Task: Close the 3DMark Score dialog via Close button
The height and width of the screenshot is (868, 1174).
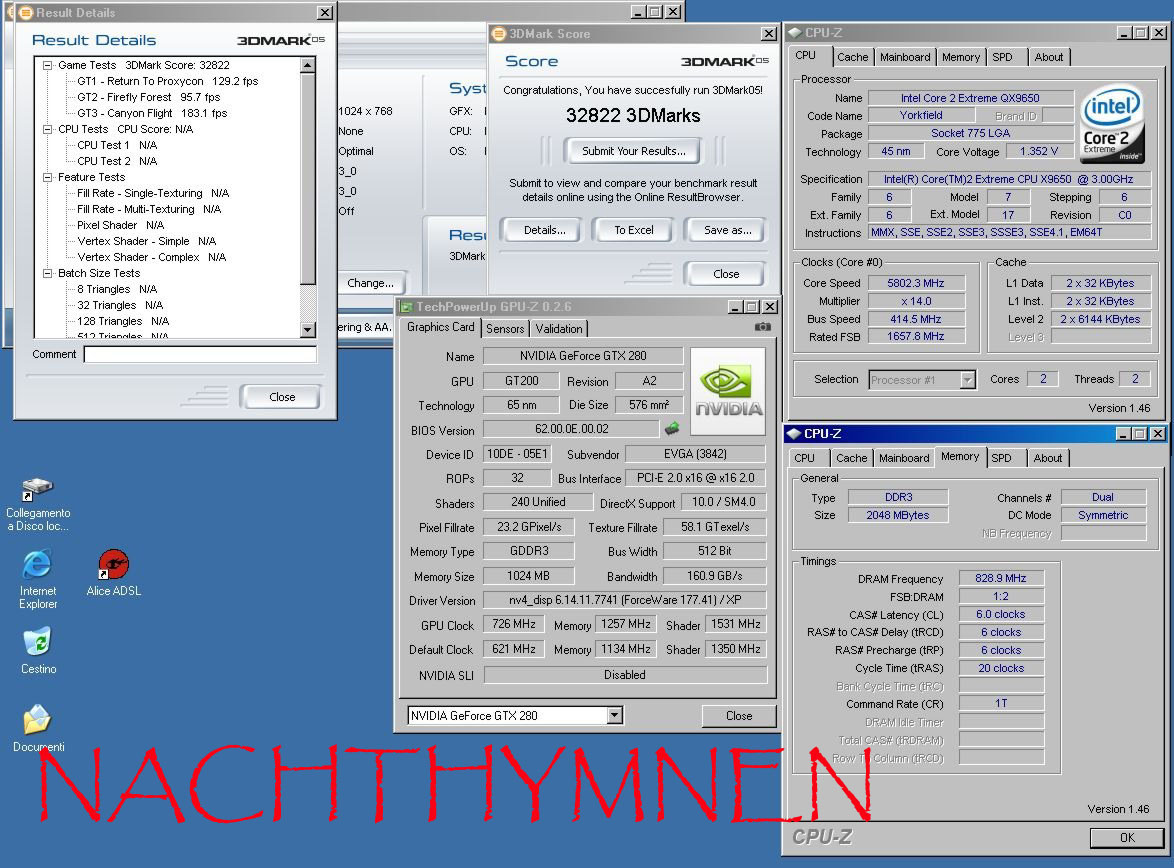Action: click(x=726, y=274)
